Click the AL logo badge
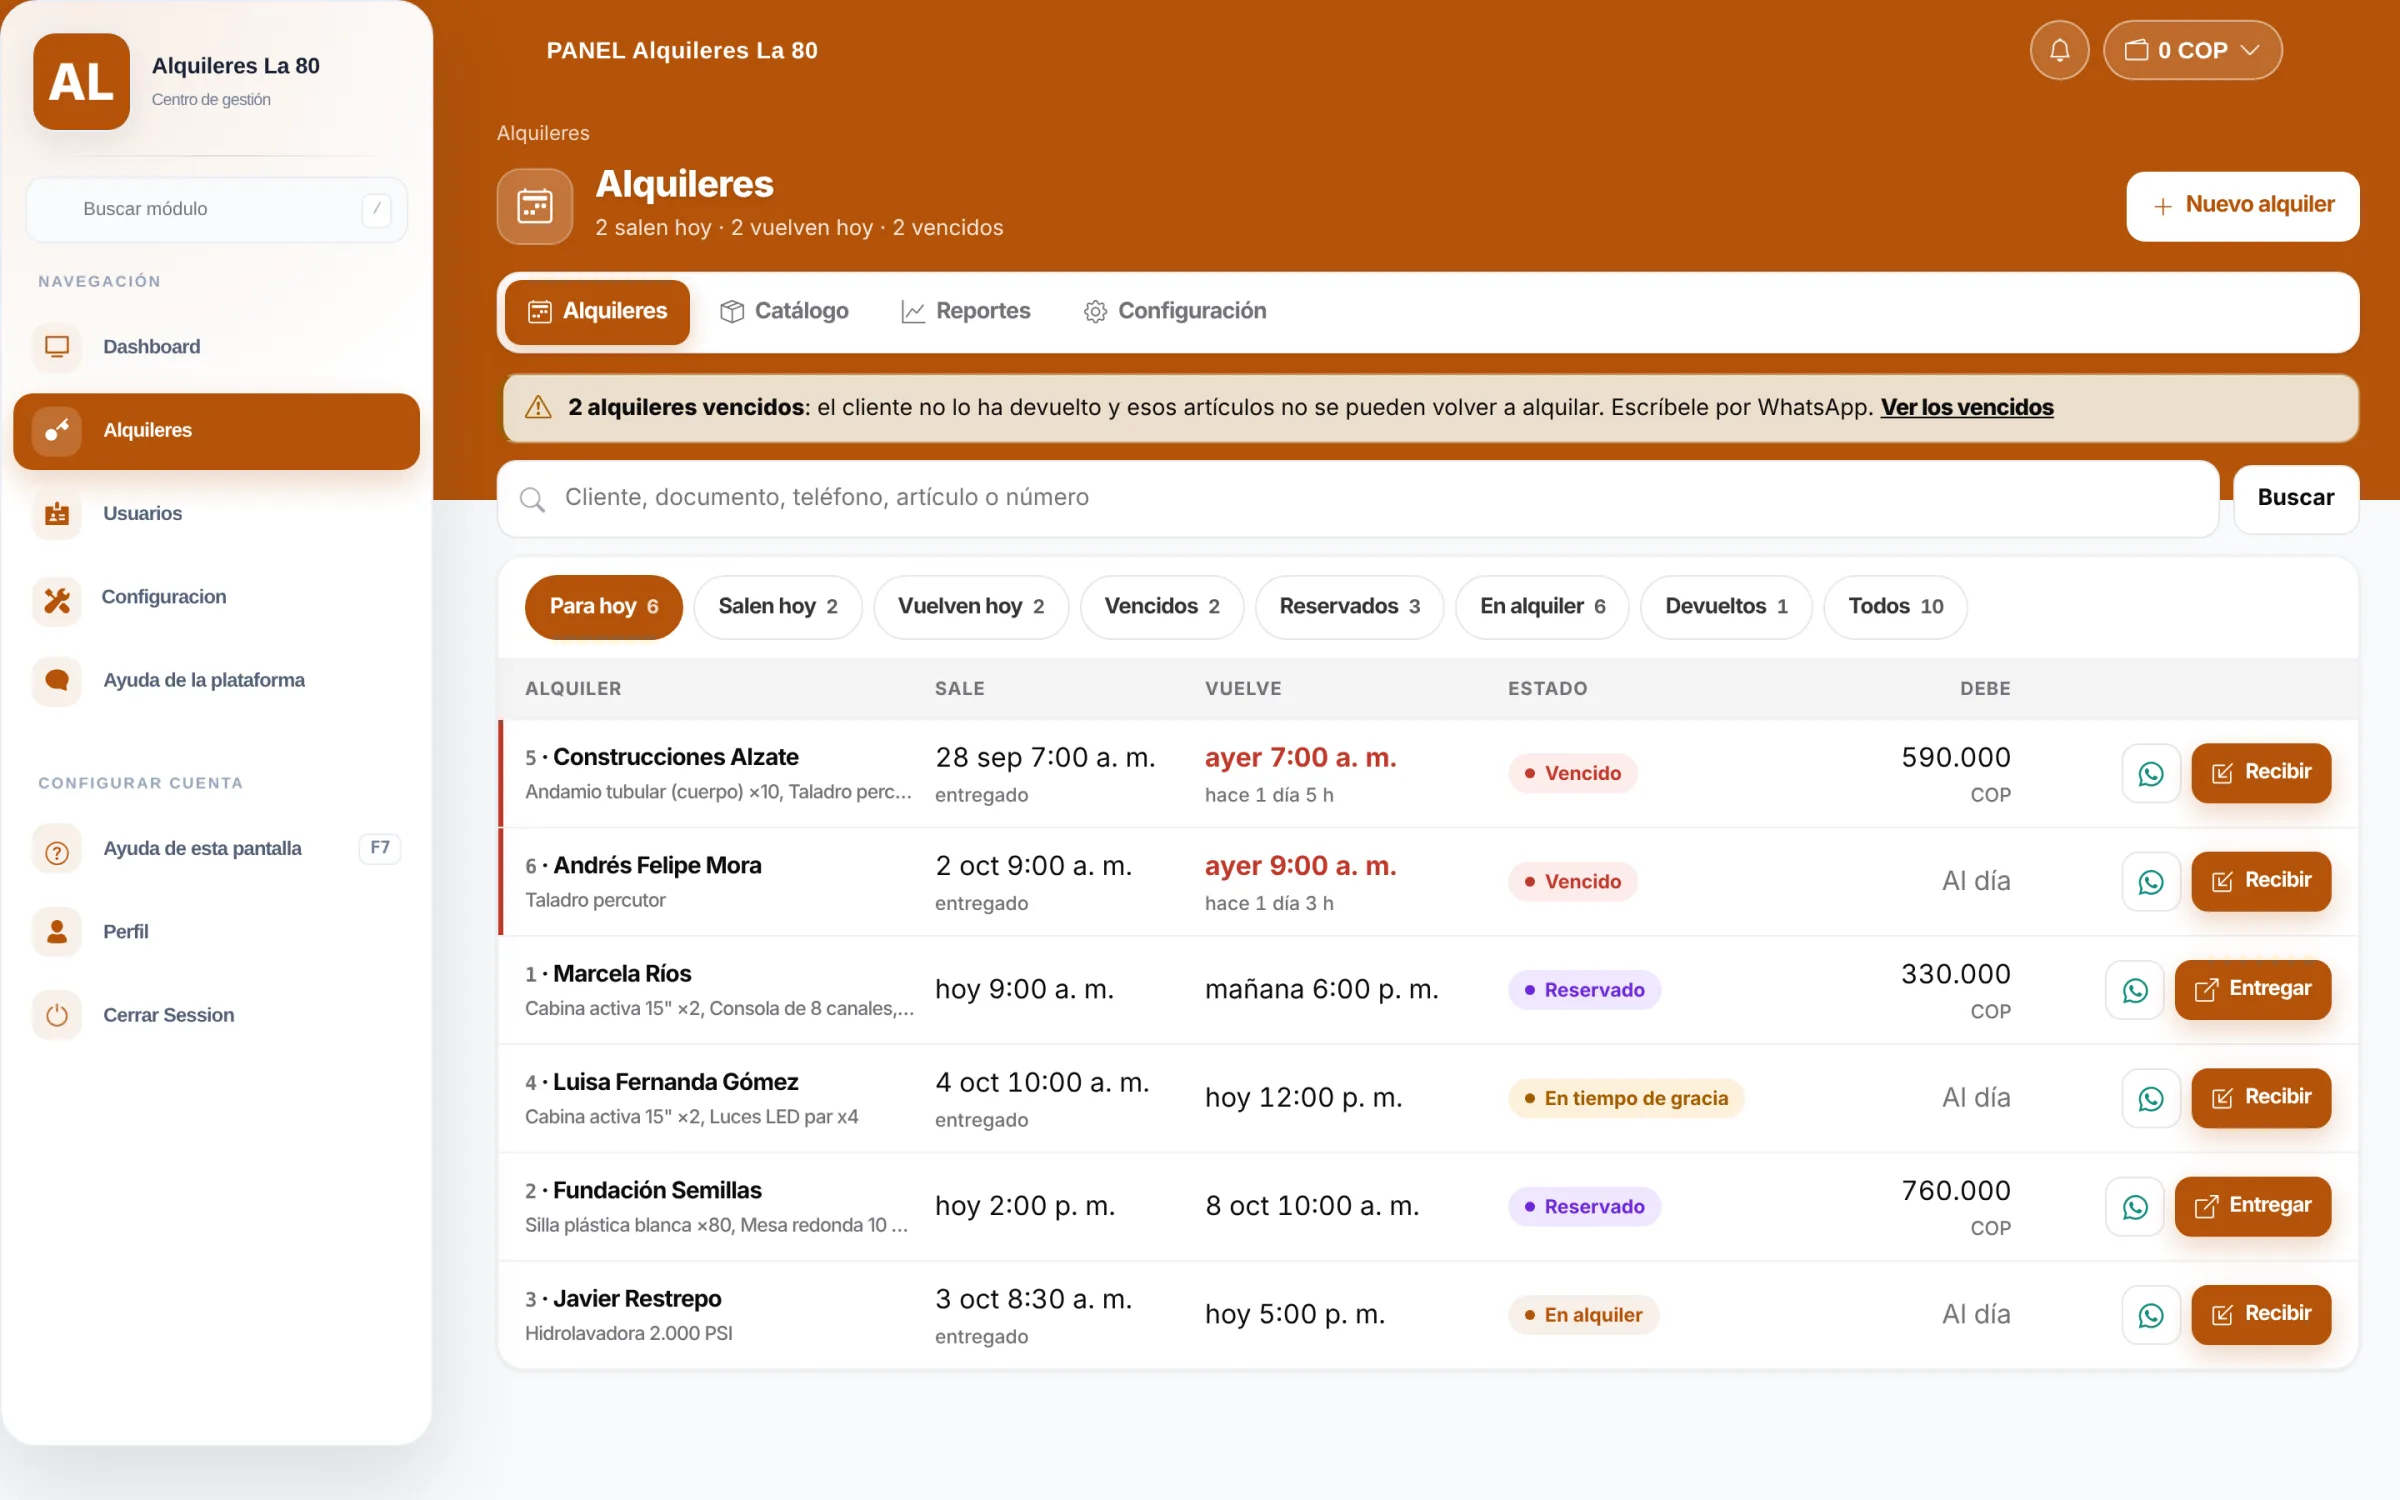Screen dimensions: 2400x1500 pos(81,81)
